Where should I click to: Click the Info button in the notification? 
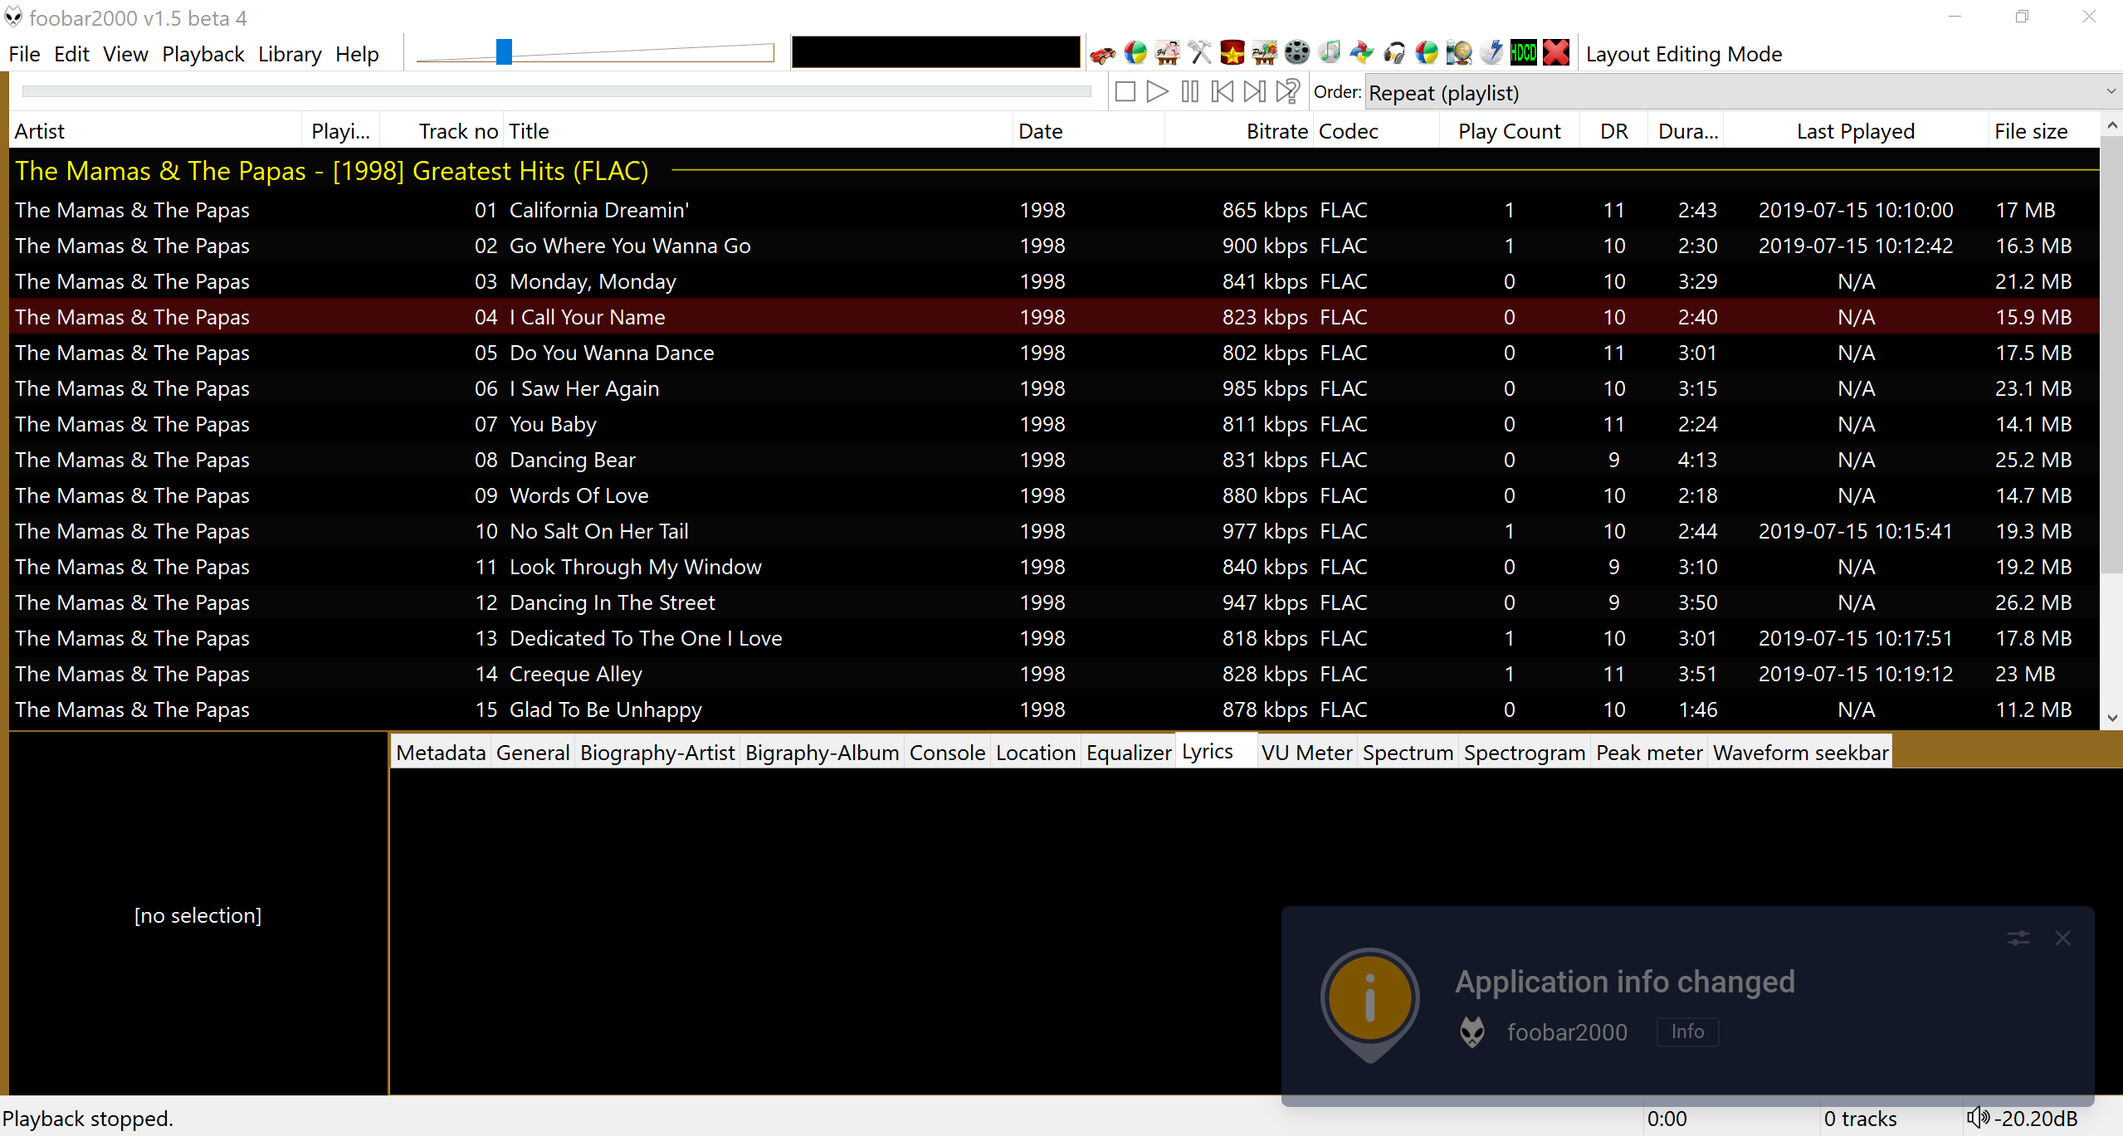[x=1687, y=1032]
